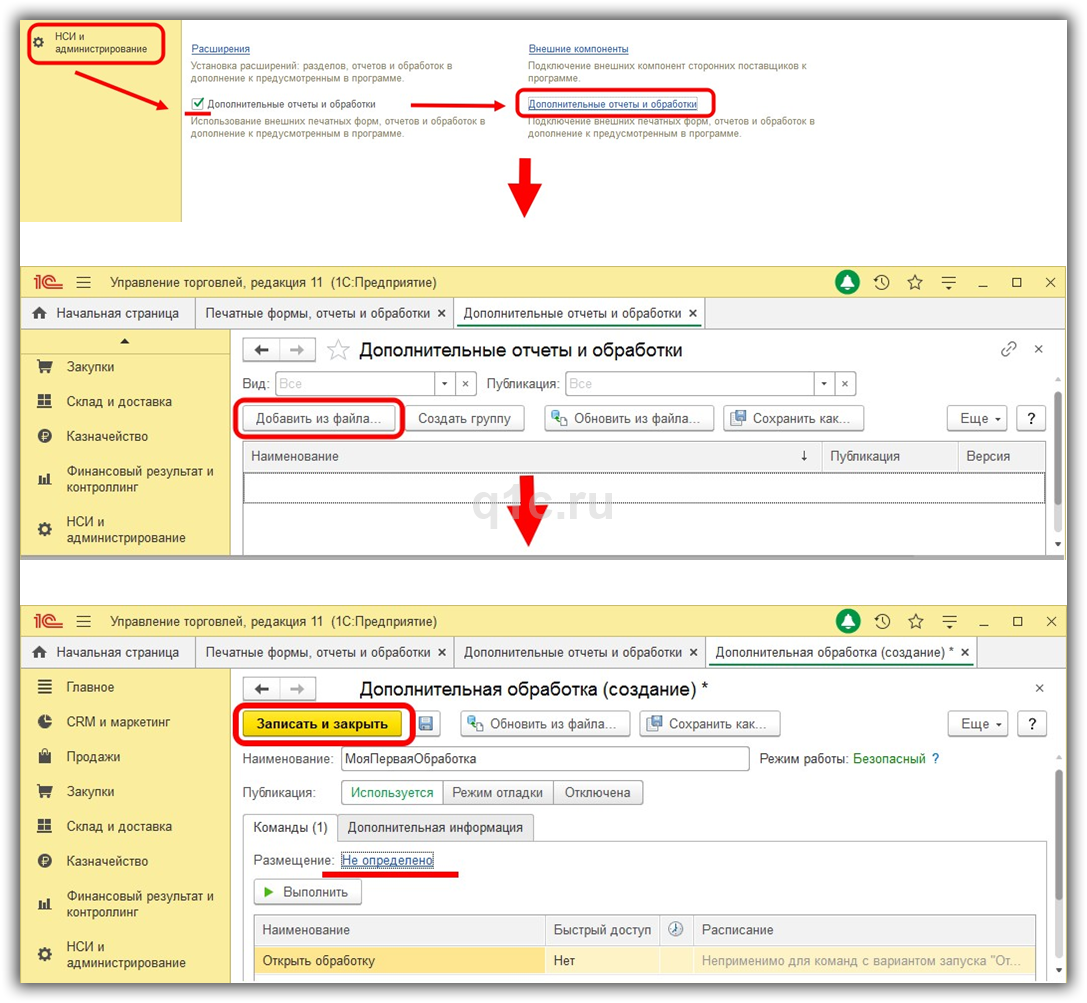Click the forward arrow in the list form
1087x1003 pixels.
pyautogui.click(x=297, y=350)
